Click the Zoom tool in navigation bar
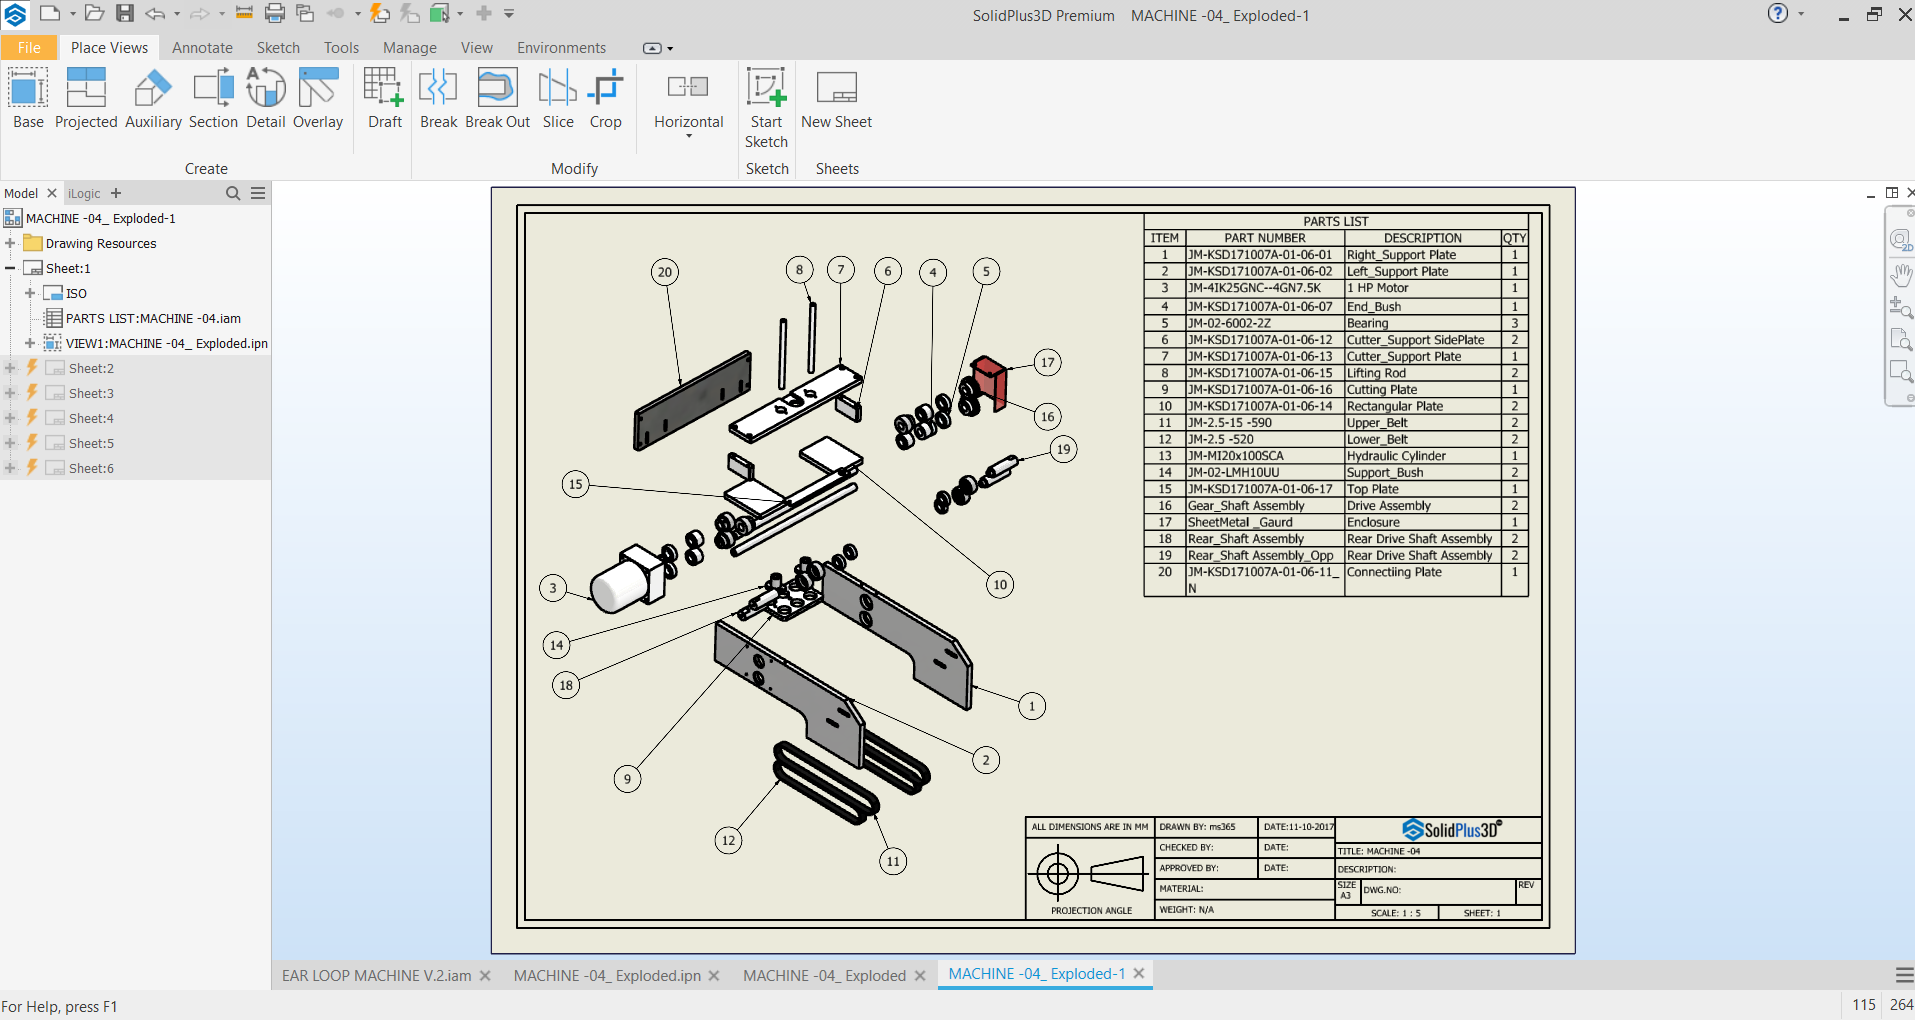Viewport: 1915px width, 1020px height. 1901,307
